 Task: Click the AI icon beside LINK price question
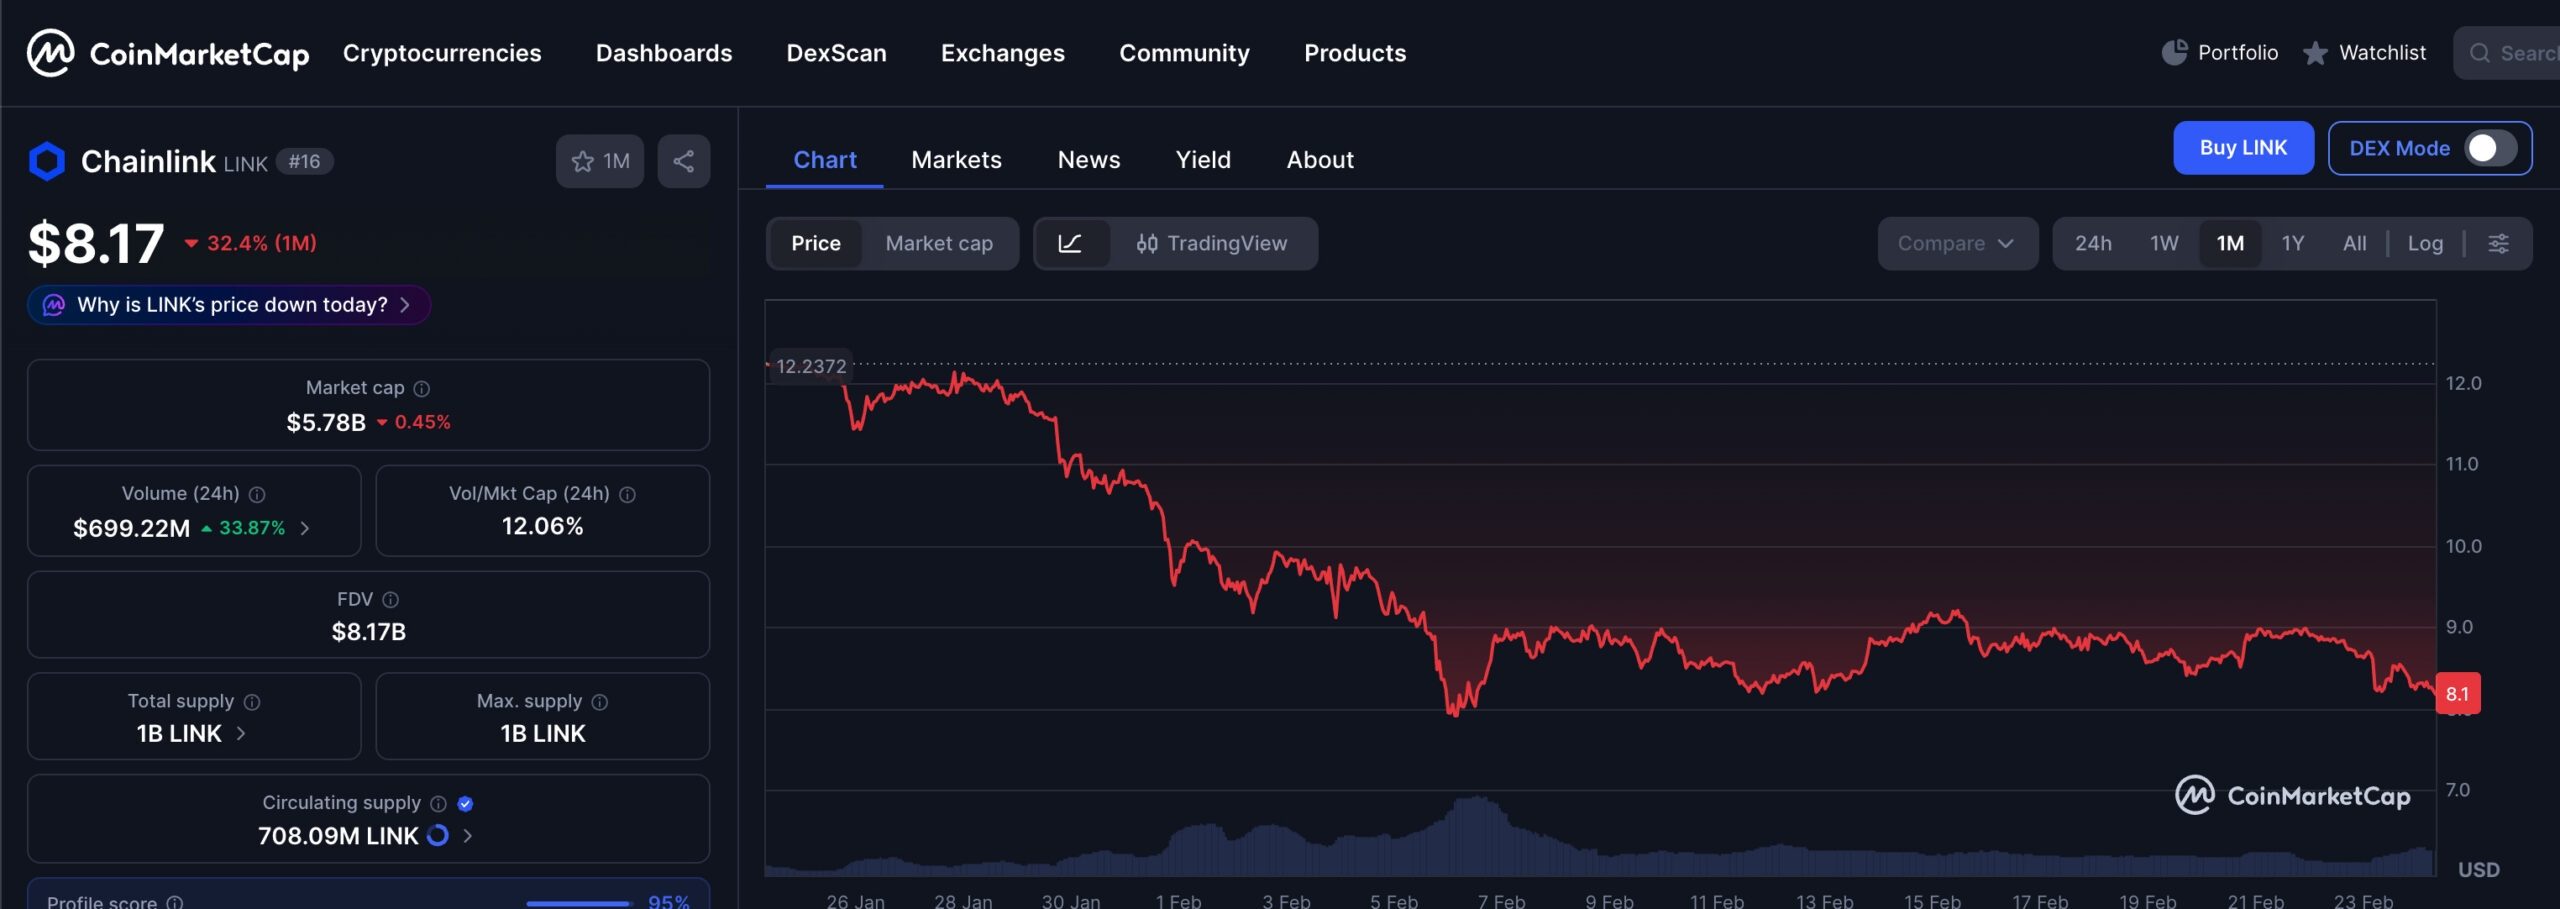pos(54,305)
